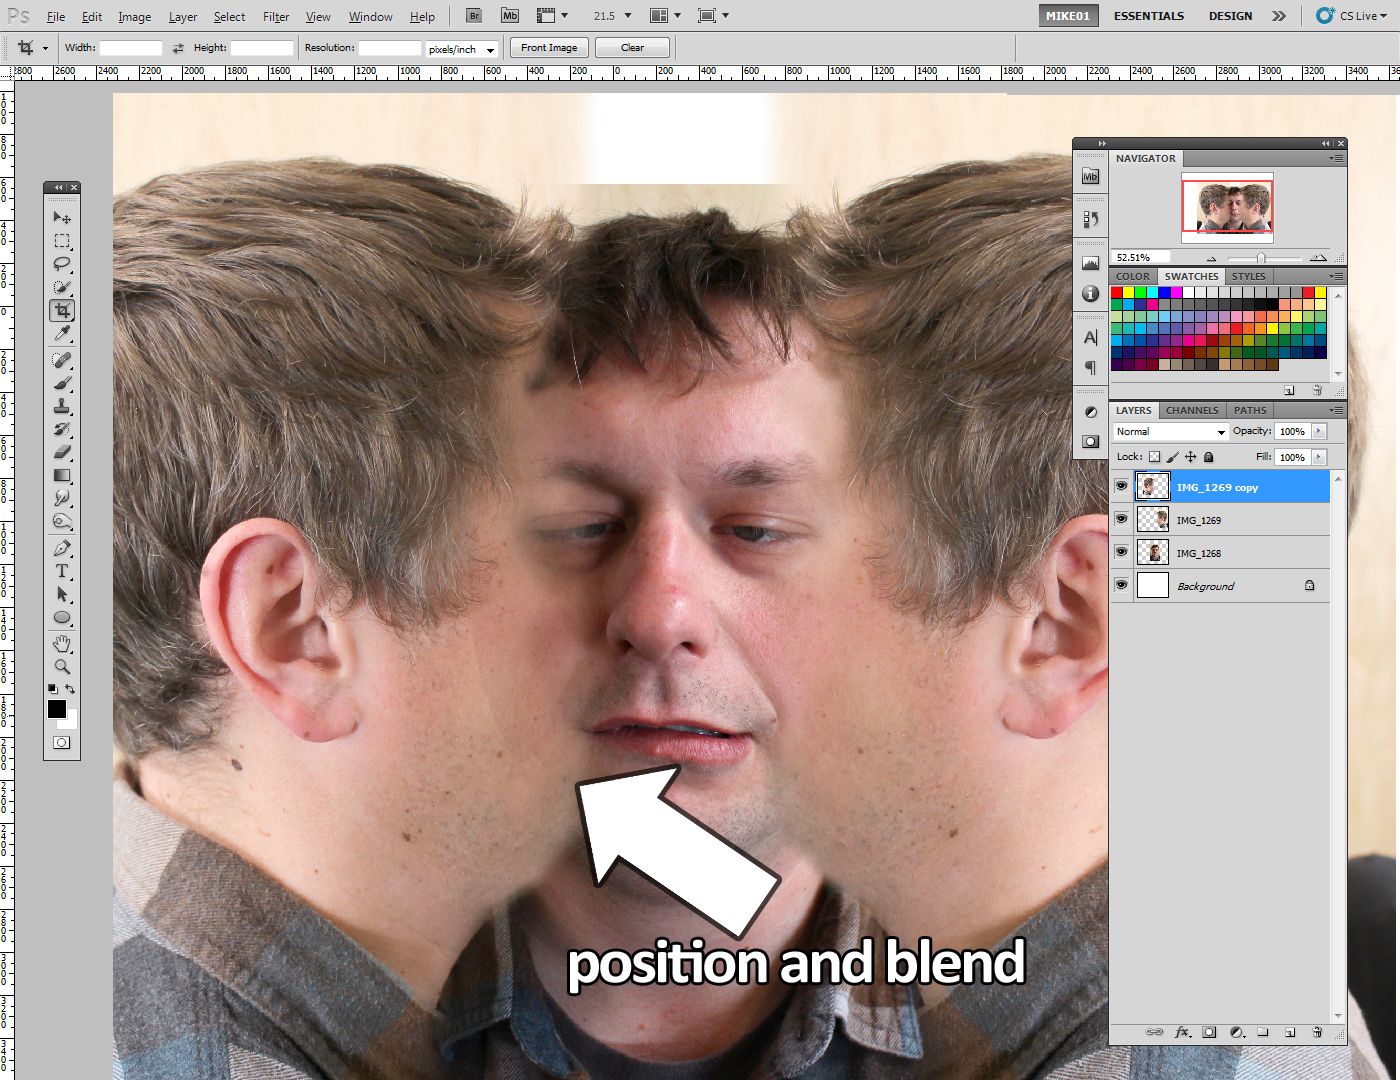The height and width of the screenshot is (1080, 1400).
Task: Switch to the Channels tab
Action: point(1191,410)
